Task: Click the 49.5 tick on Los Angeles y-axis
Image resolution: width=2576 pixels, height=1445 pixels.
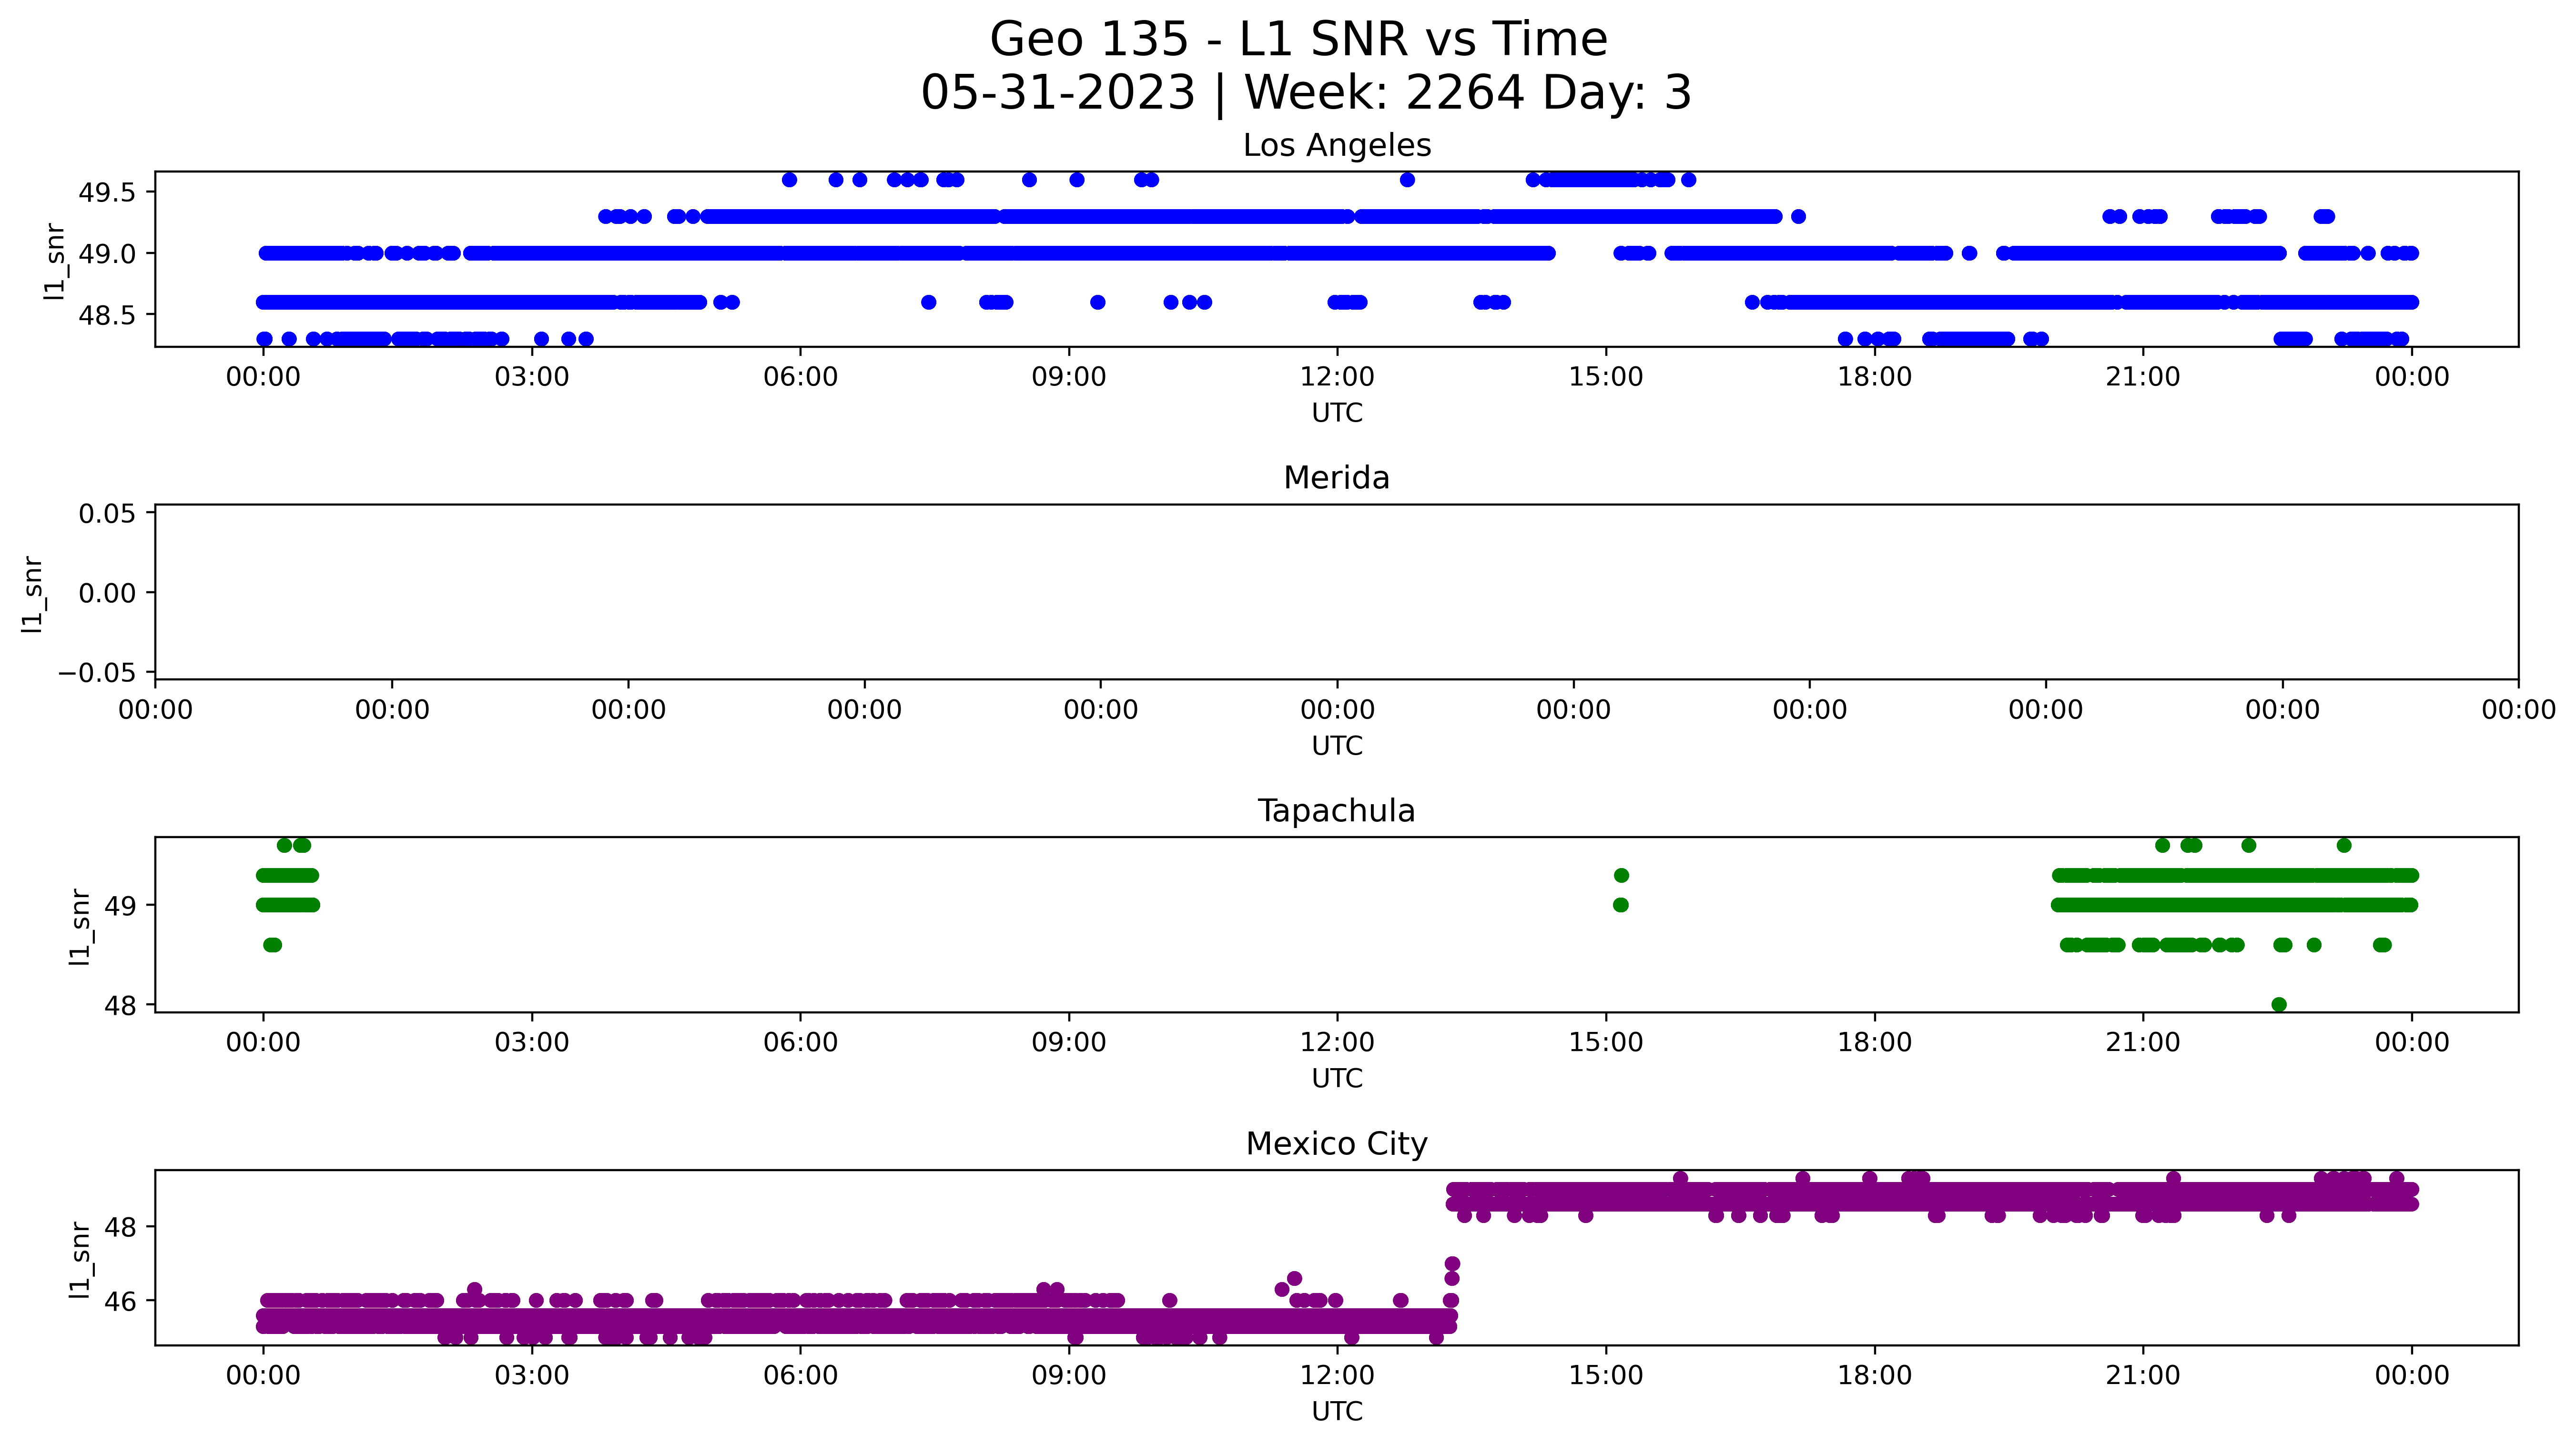Action: (107, 193)
